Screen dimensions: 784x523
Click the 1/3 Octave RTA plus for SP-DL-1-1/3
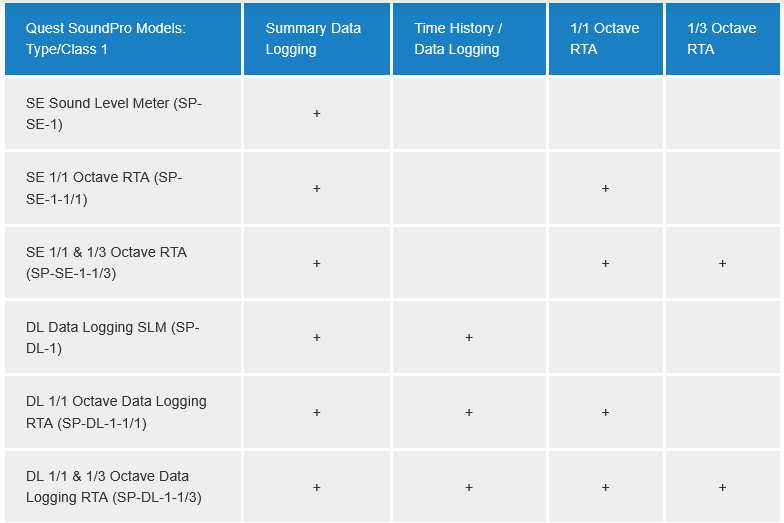pyautogui.click(x=722, y=487)
